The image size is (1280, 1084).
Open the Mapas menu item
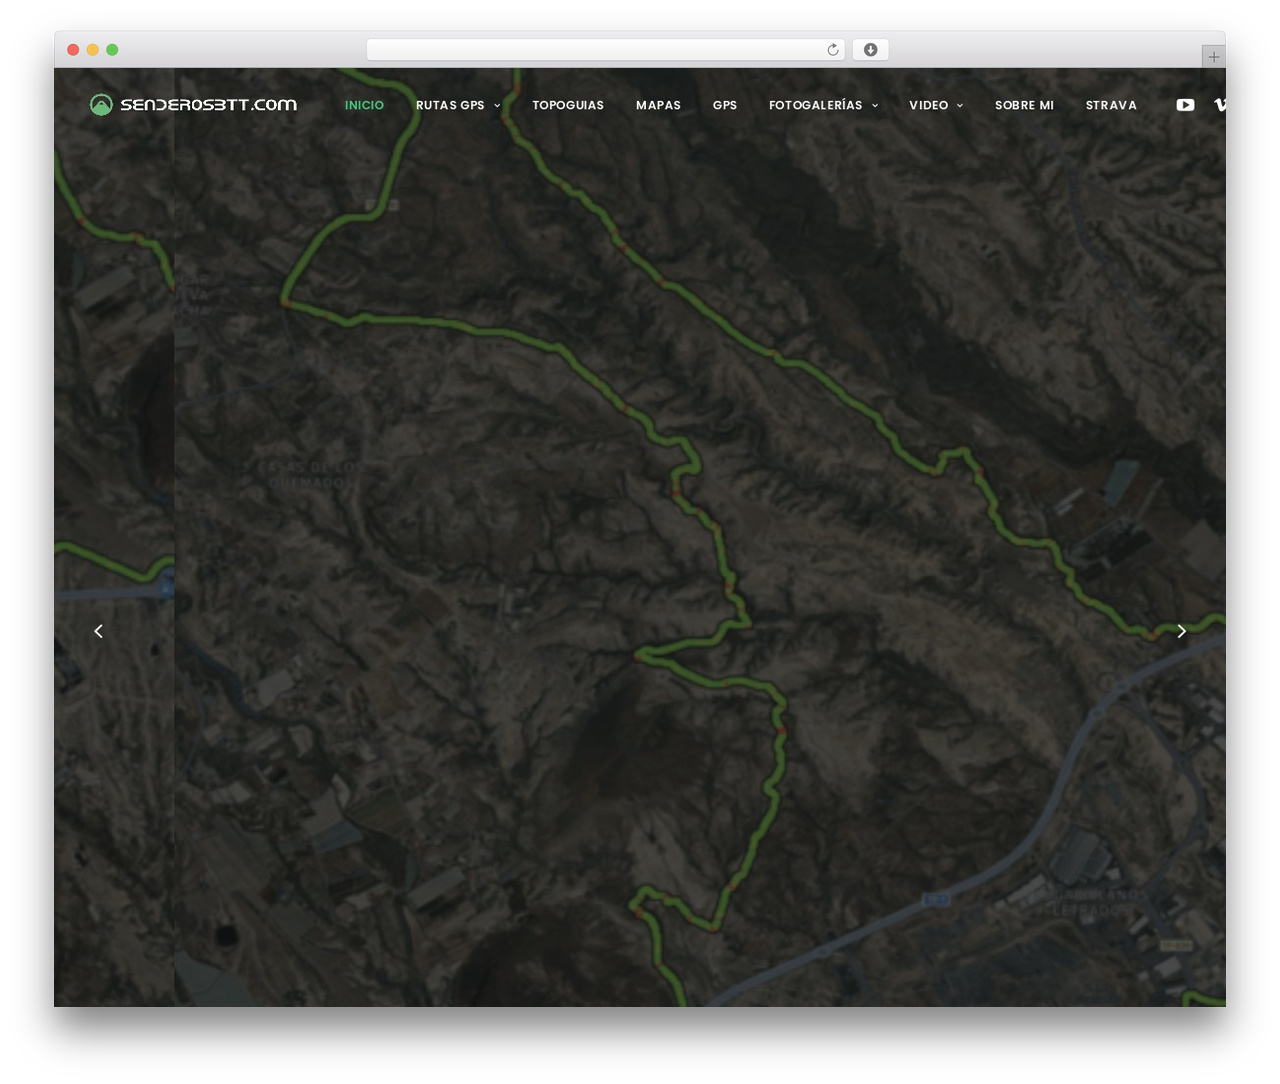[x=658, y=105]
